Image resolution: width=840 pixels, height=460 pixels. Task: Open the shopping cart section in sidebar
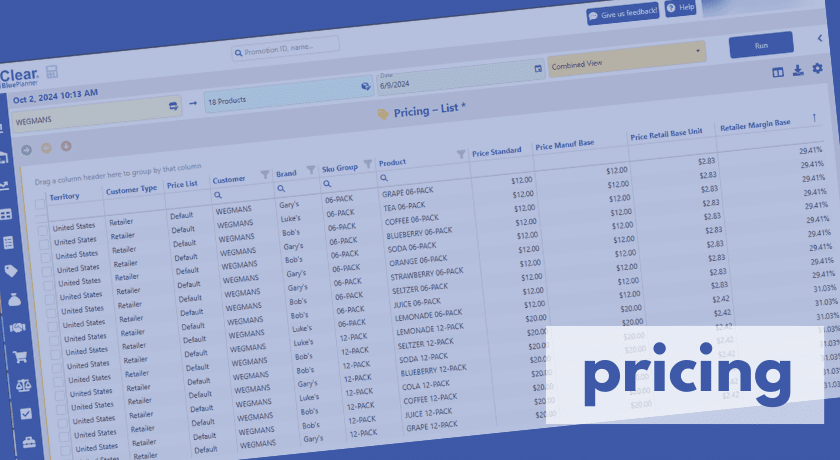point(20,357)
